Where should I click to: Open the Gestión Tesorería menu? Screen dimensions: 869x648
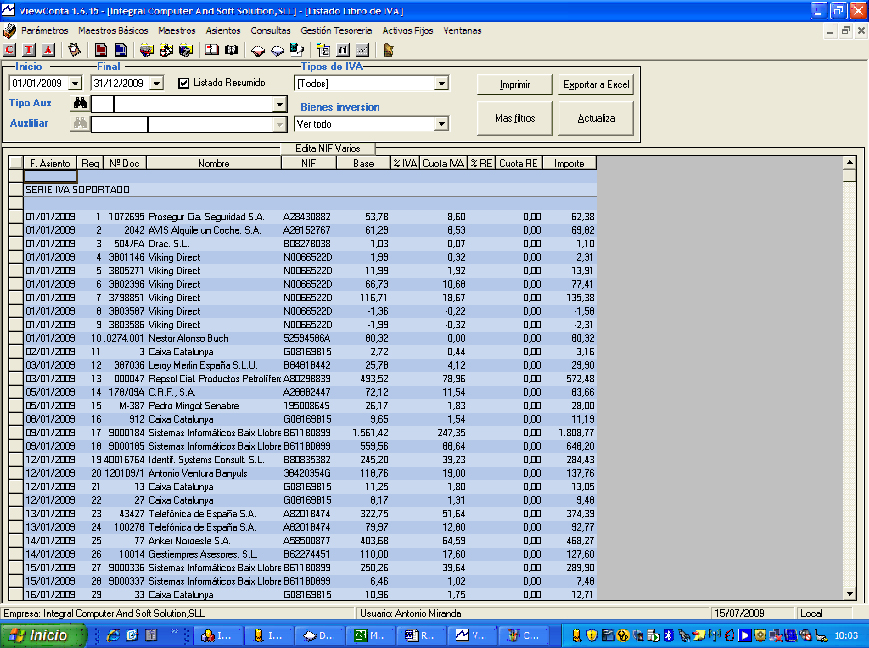[x=336, y=30]
